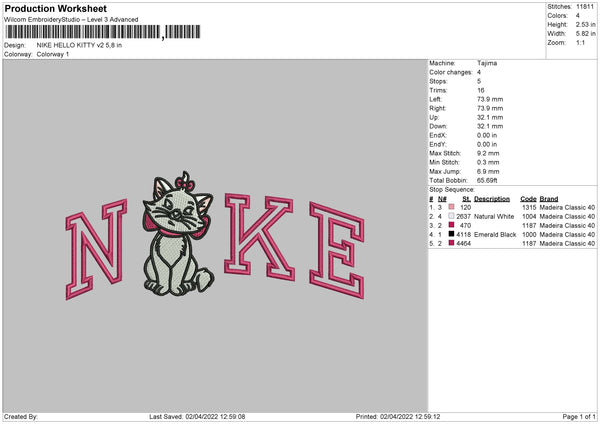The width and height of the screenshot is (600, 424).
Task: Click the 'EndY:' label
Action: pos(438,144)
